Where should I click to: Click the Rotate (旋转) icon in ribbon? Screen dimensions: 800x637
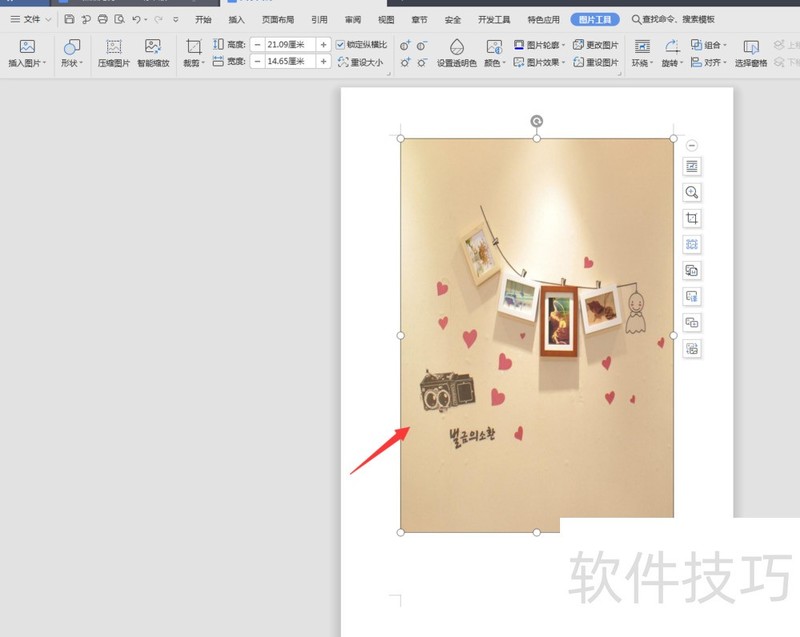coord(672,47)
